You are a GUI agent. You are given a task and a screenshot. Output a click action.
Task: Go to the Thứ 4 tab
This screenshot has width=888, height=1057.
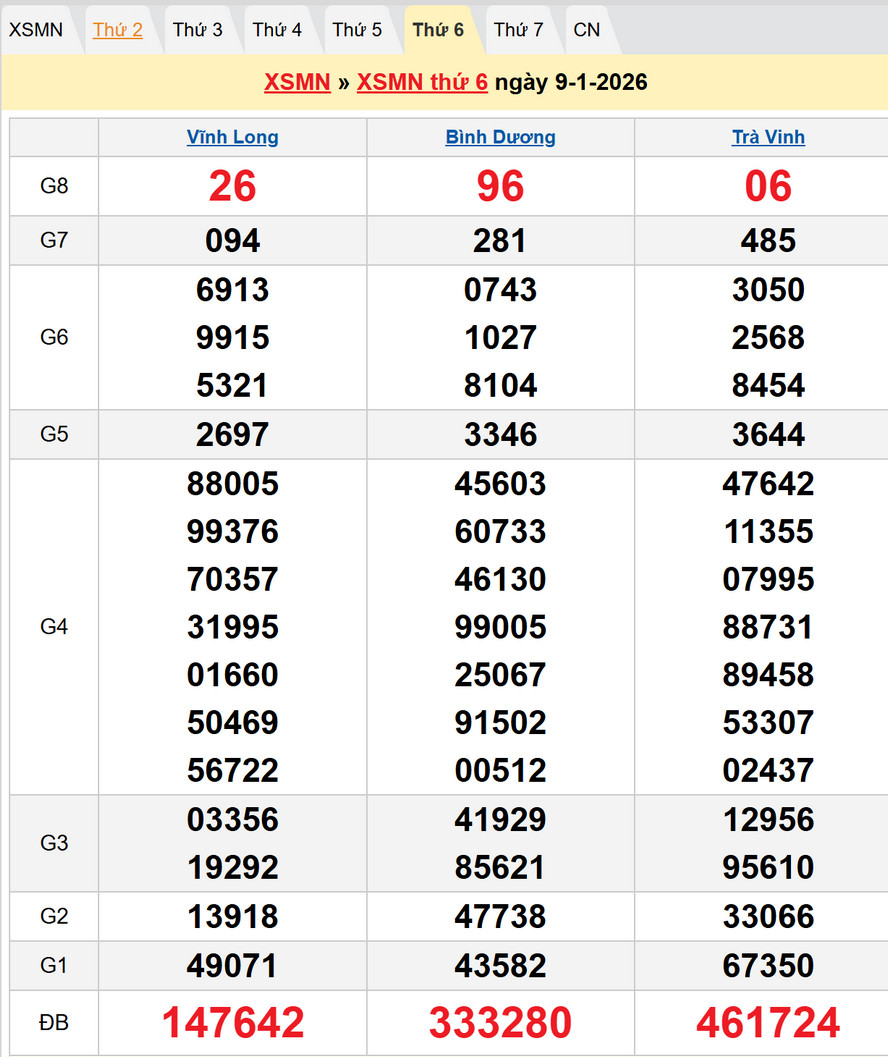pos(277,30)
